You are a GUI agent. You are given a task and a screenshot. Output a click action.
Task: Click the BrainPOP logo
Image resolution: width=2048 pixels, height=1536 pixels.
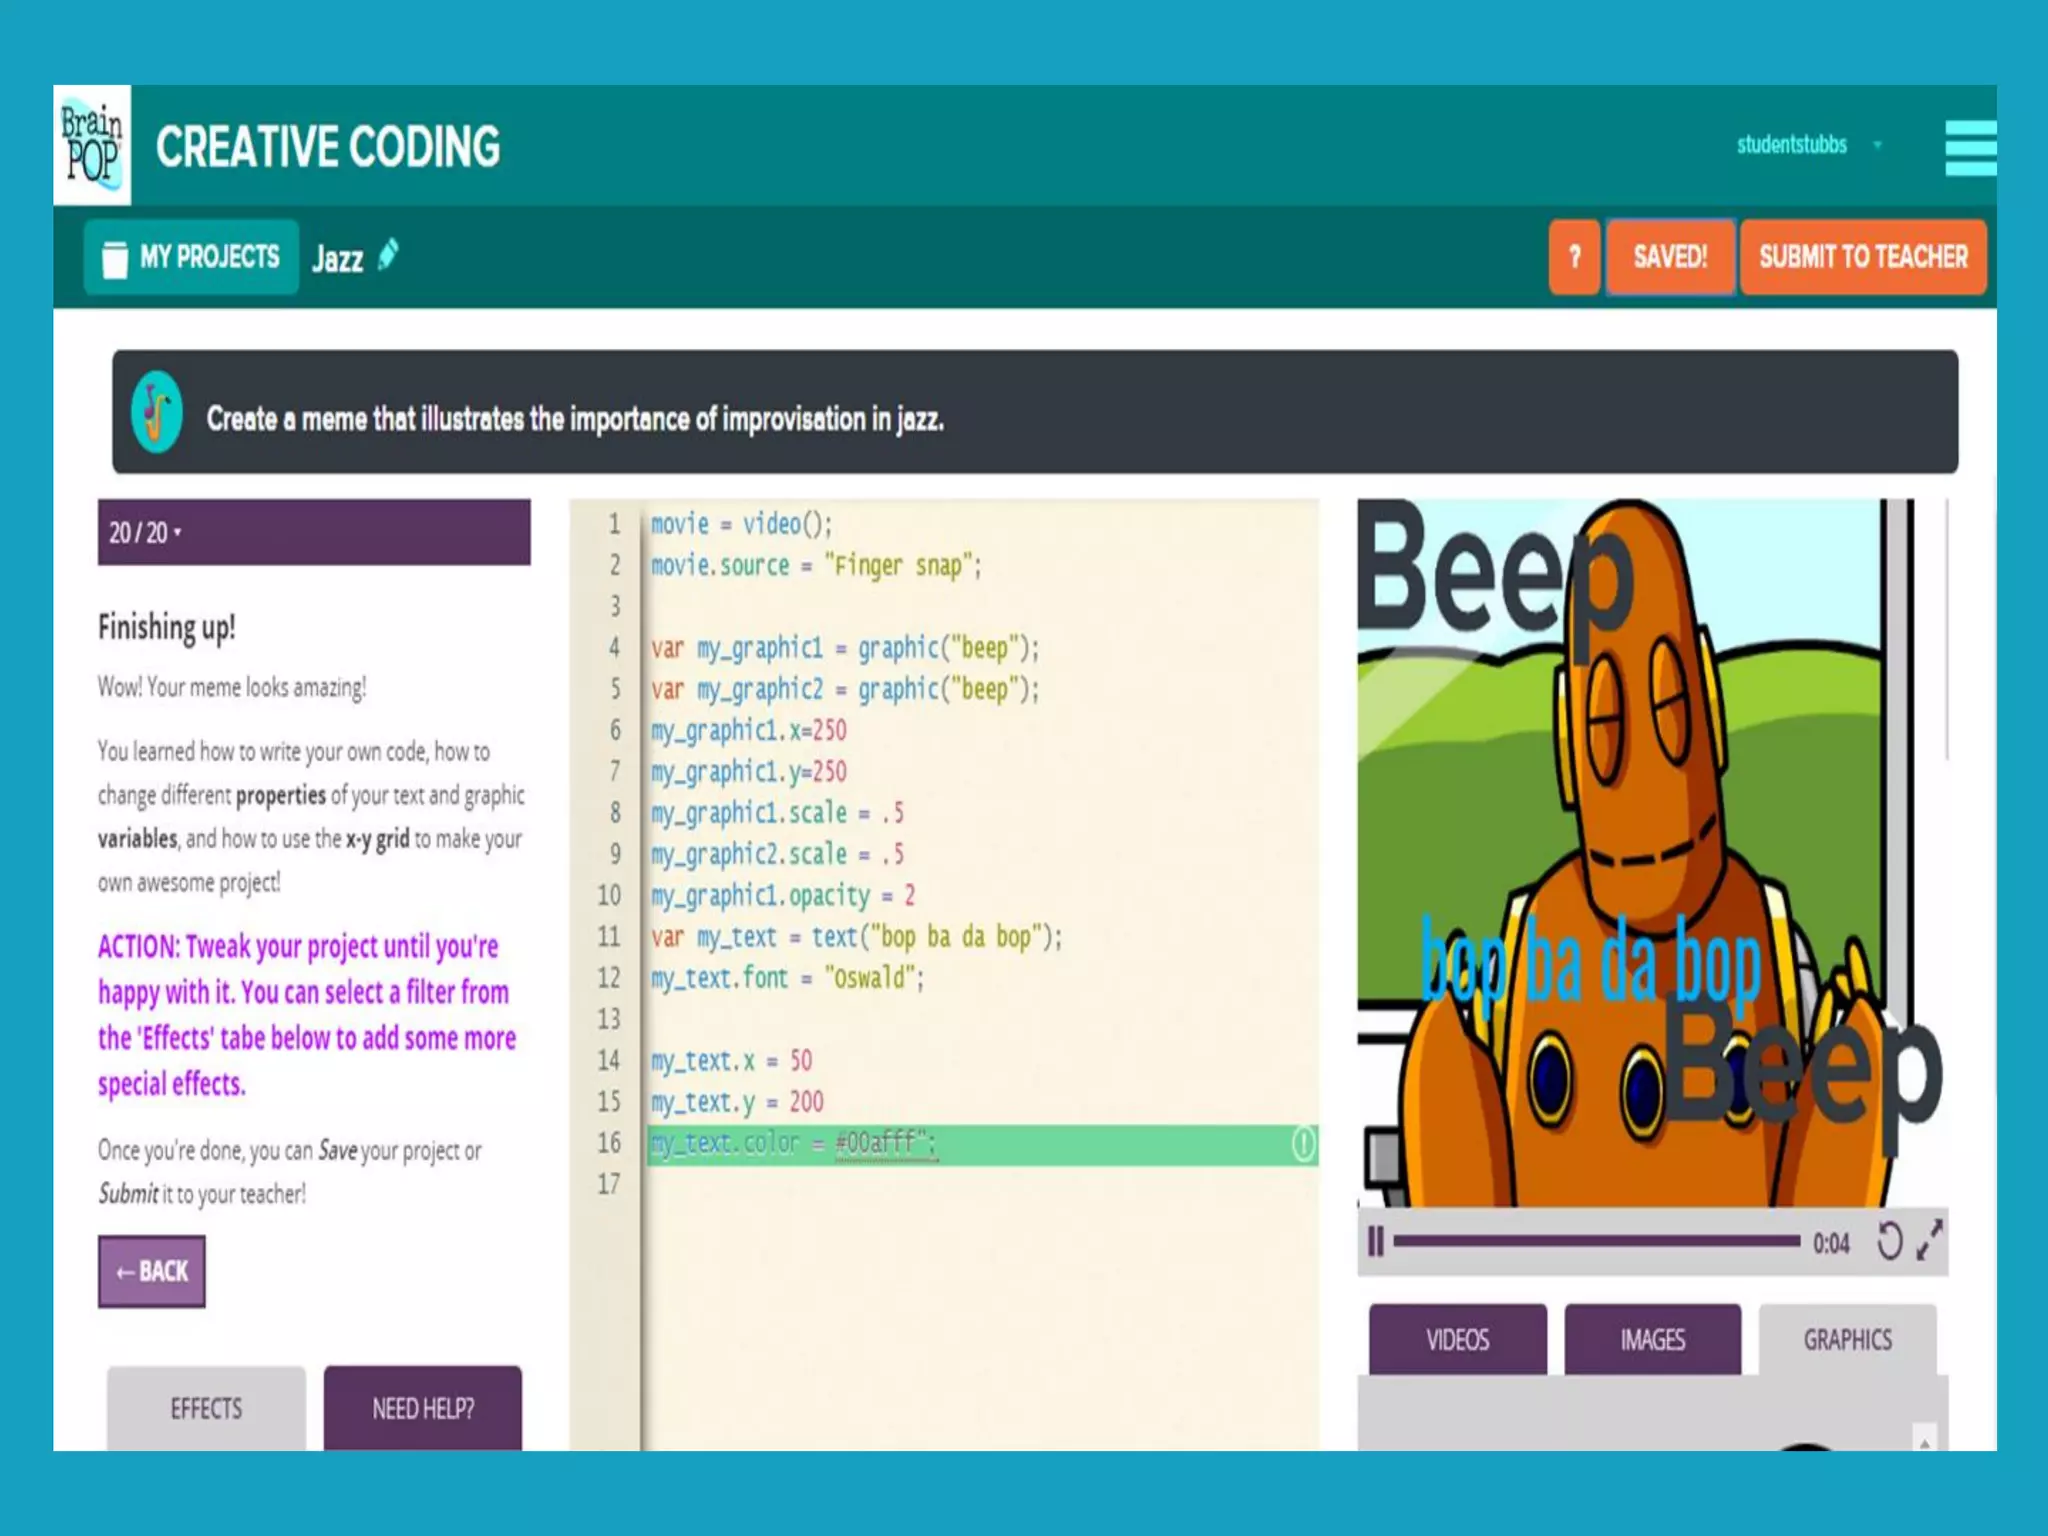[92, 145]
